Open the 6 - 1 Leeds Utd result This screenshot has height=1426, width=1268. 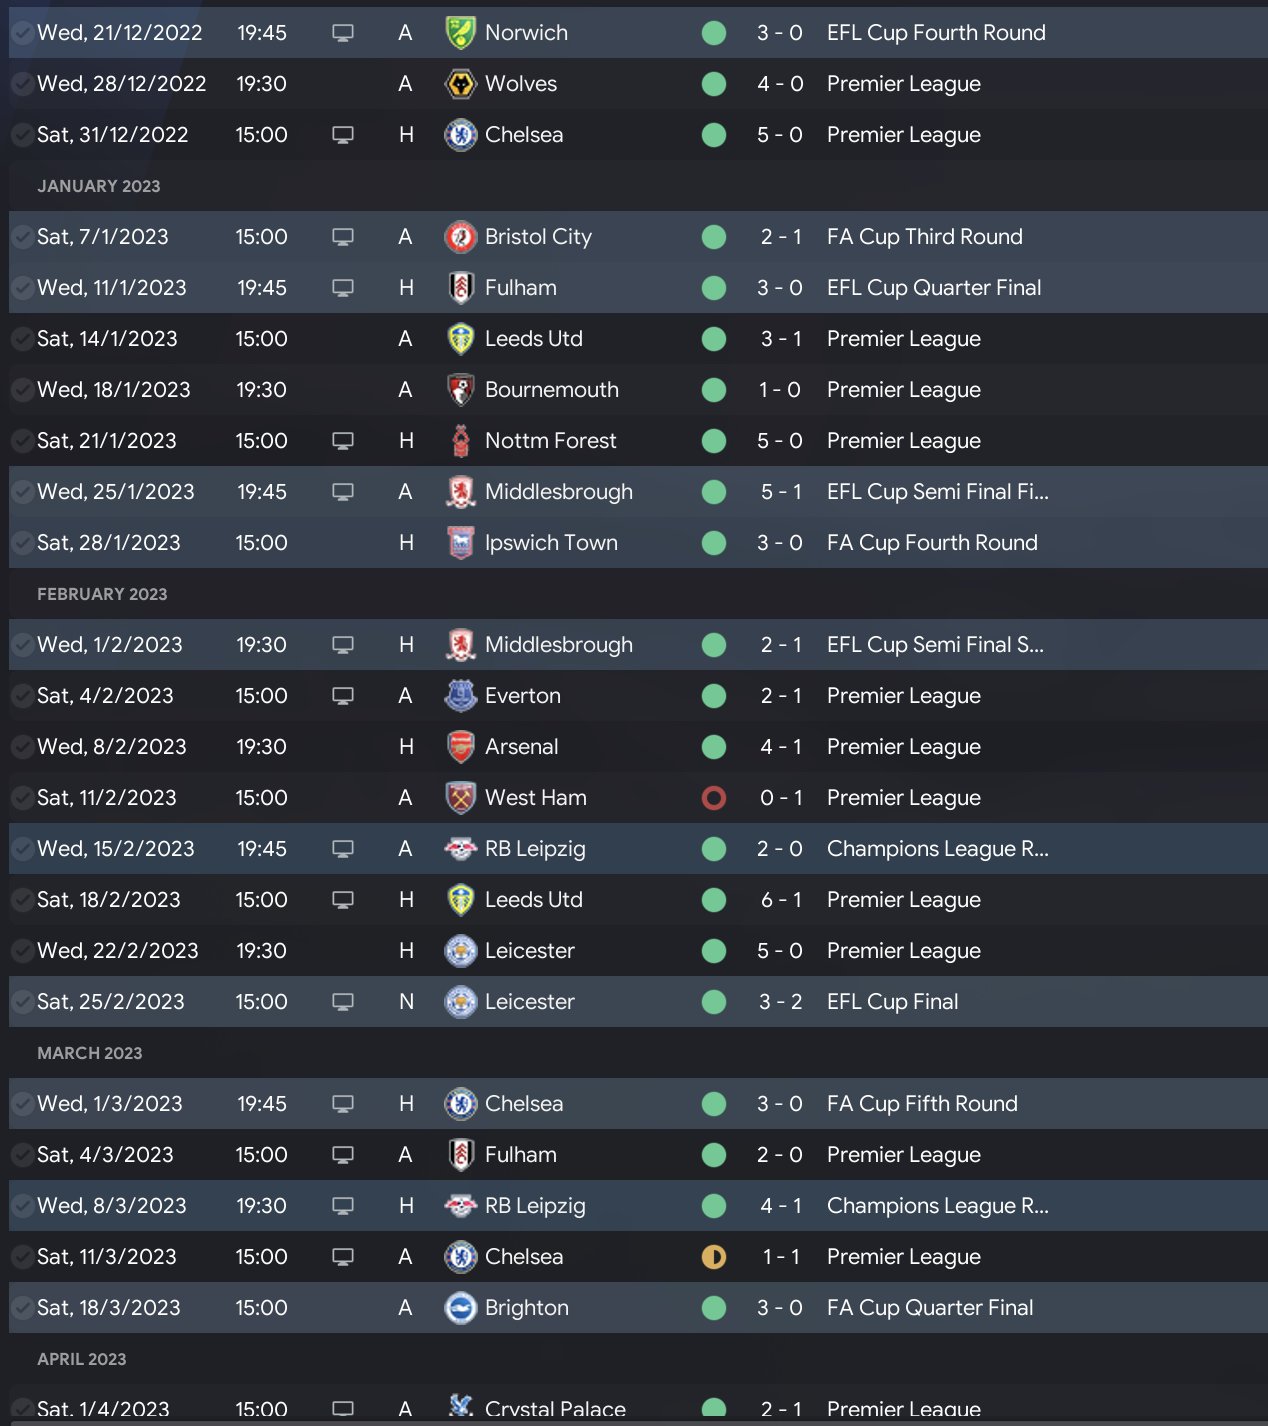point(780,900)
